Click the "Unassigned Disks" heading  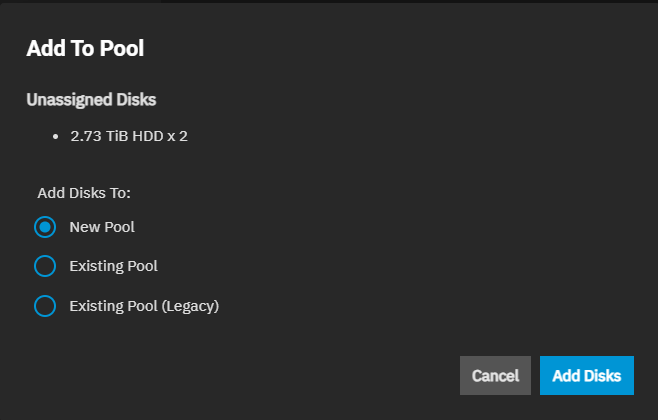(91, 100)
